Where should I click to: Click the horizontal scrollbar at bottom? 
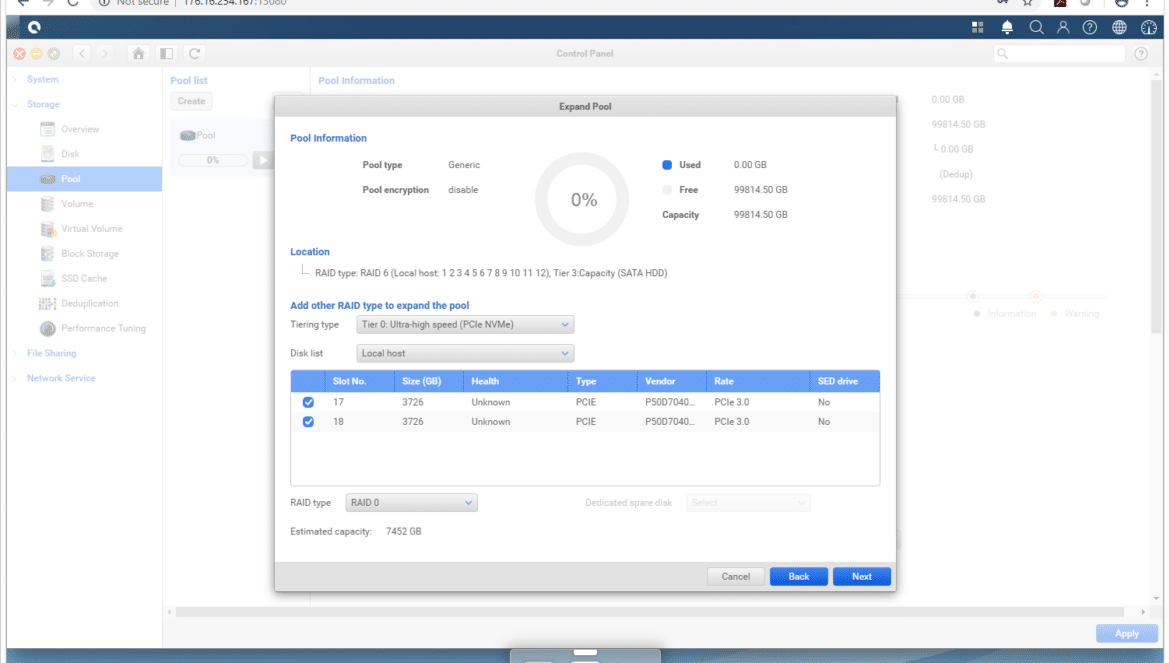tap(650, 612)
